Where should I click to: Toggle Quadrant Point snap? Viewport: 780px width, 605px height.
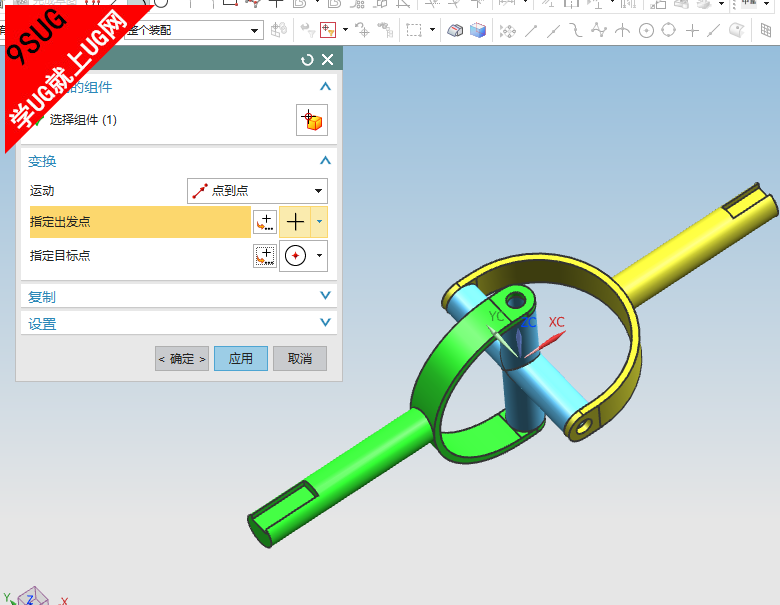pos(669,30)
